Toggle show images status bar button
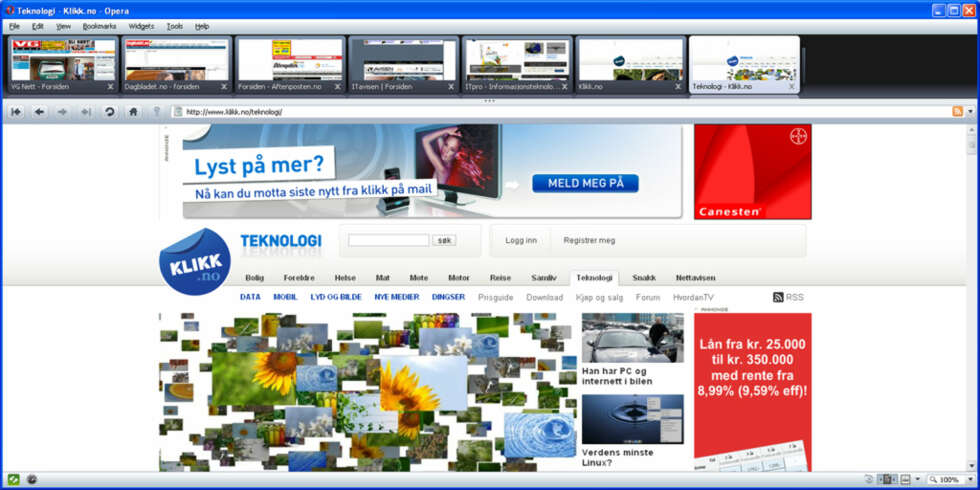This screenshot has width=980, height=490. 906,479
